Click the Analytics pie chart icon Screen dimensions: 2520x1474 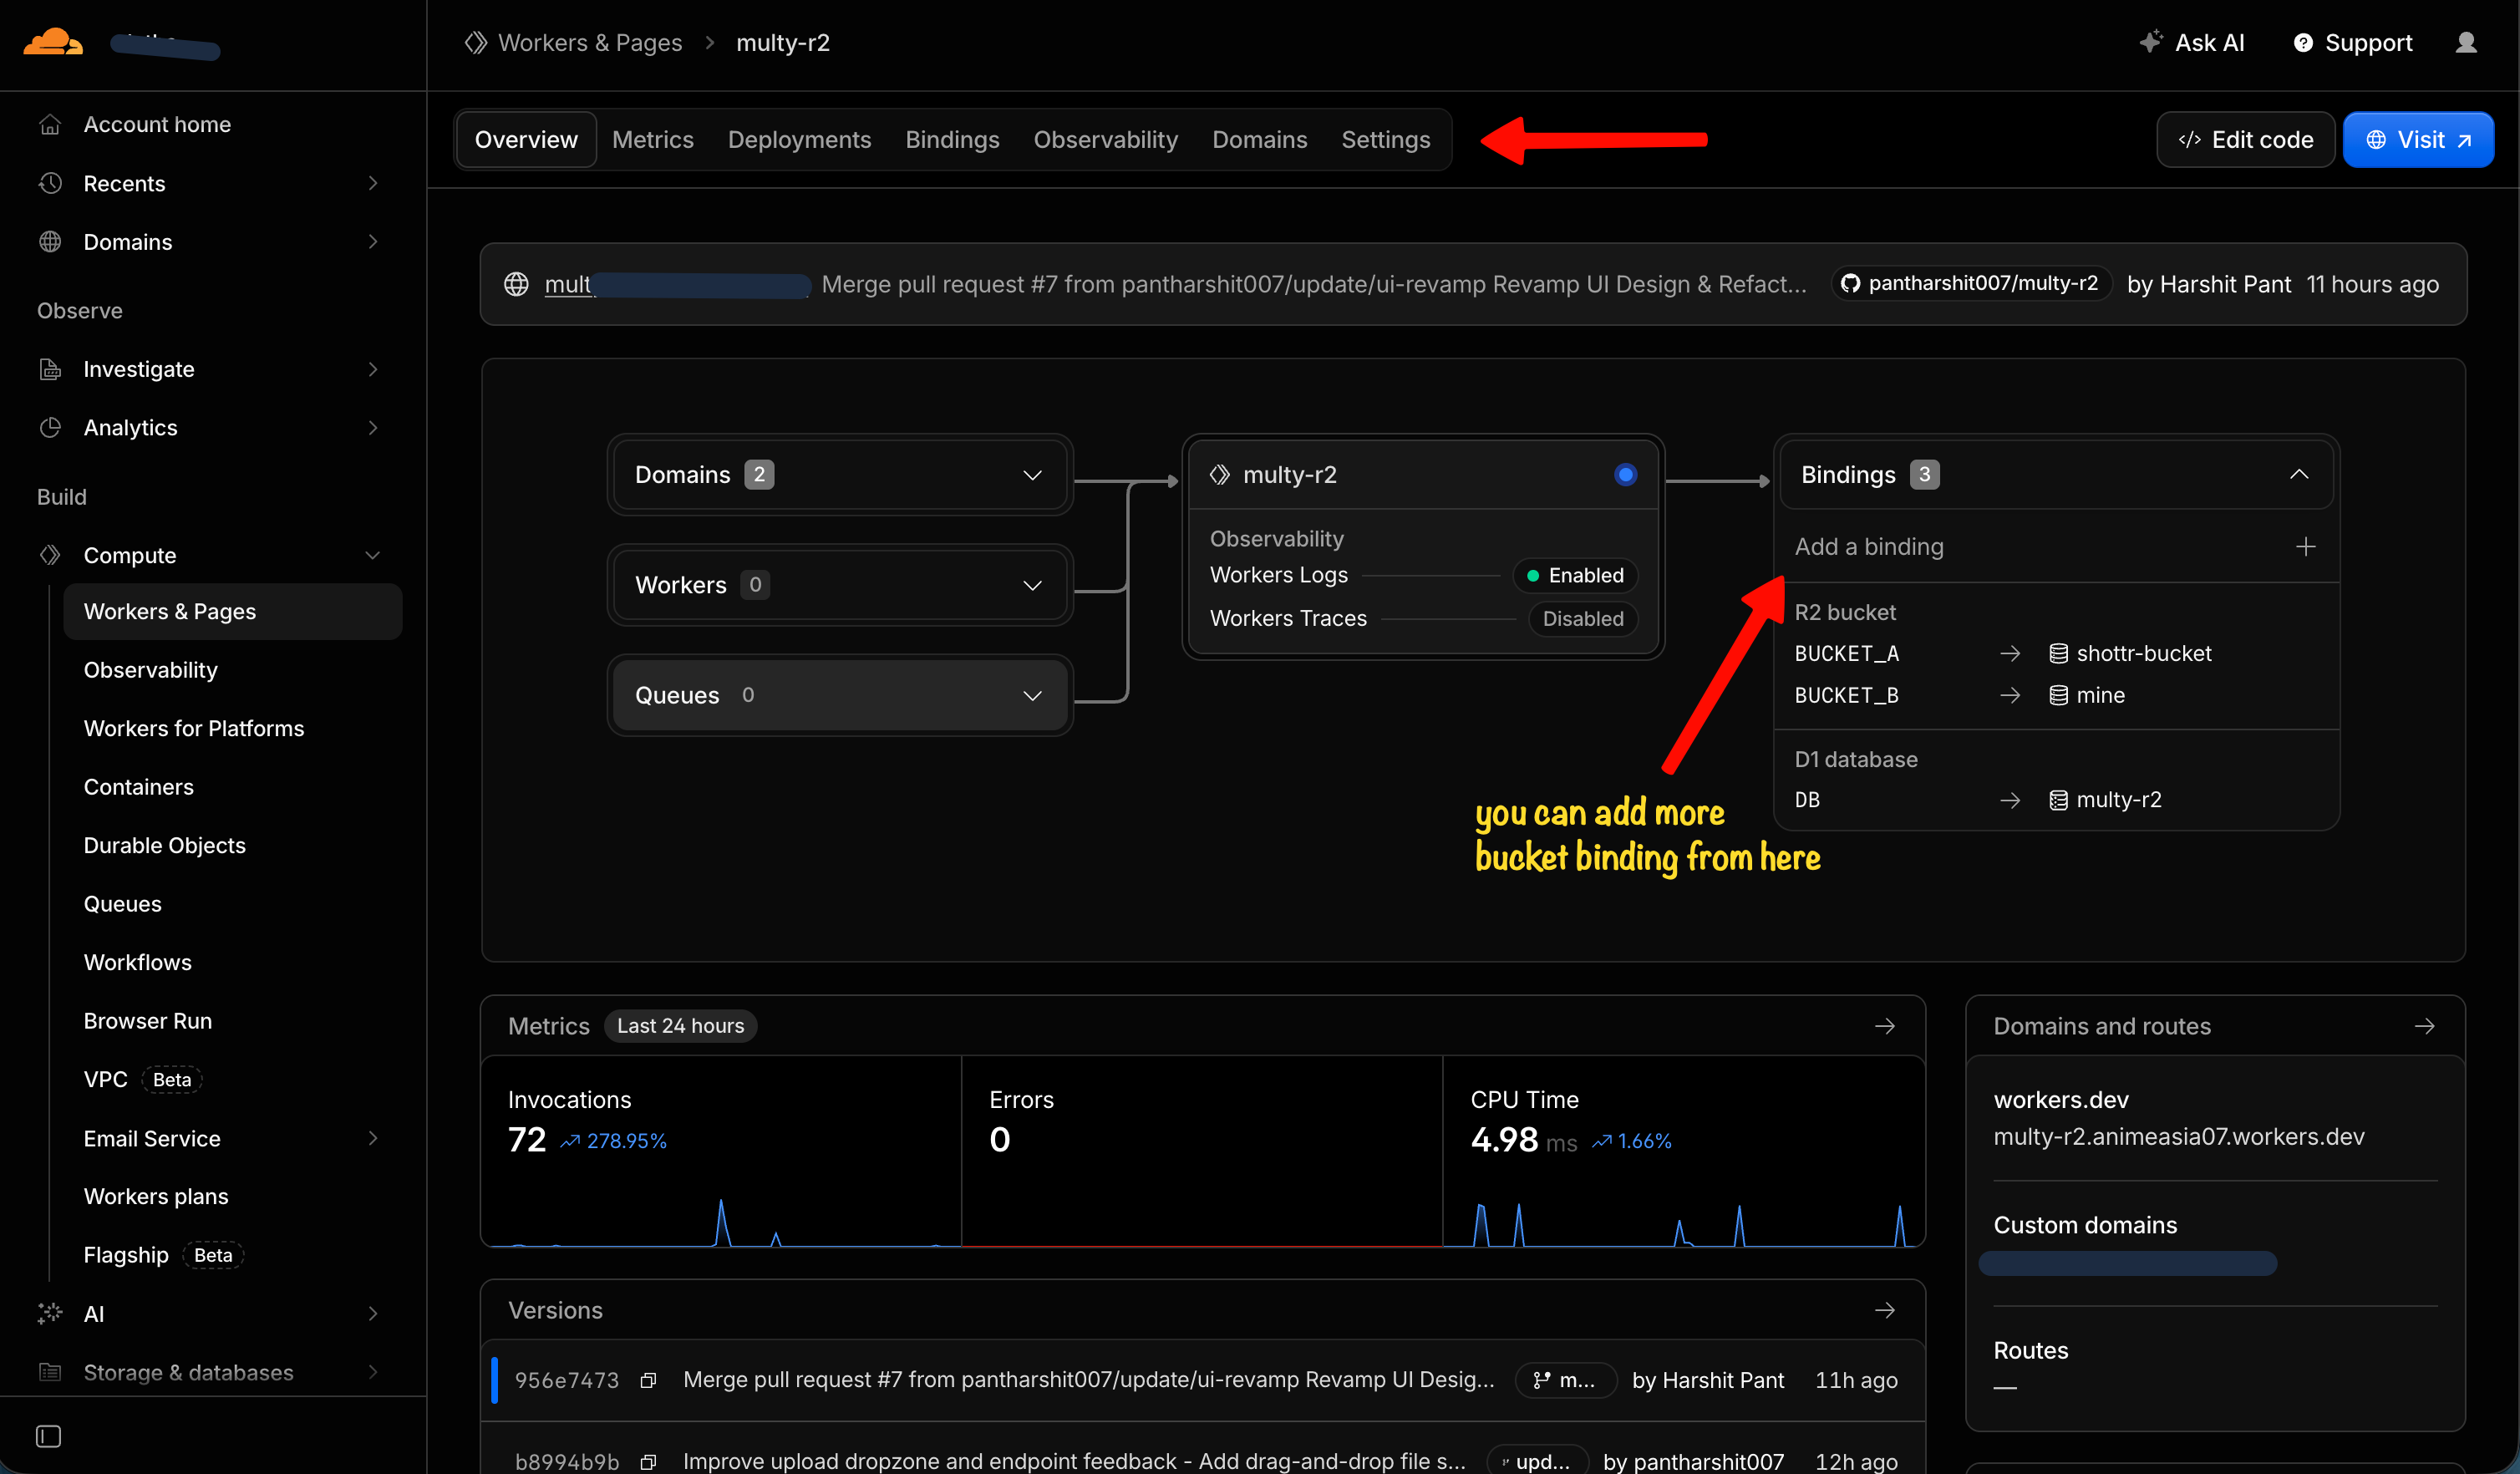[x=50, y=428]
